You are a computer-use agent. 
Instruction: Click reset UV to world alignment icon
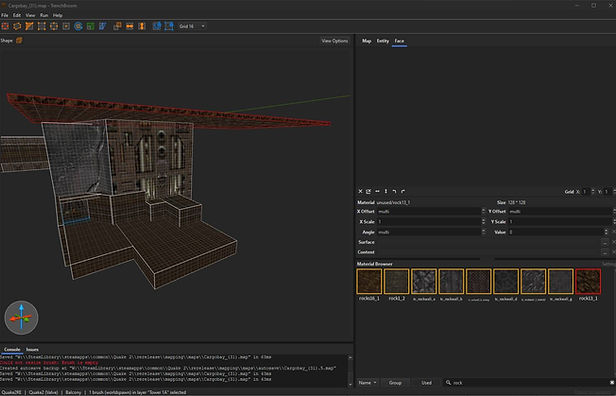[368, 191]
